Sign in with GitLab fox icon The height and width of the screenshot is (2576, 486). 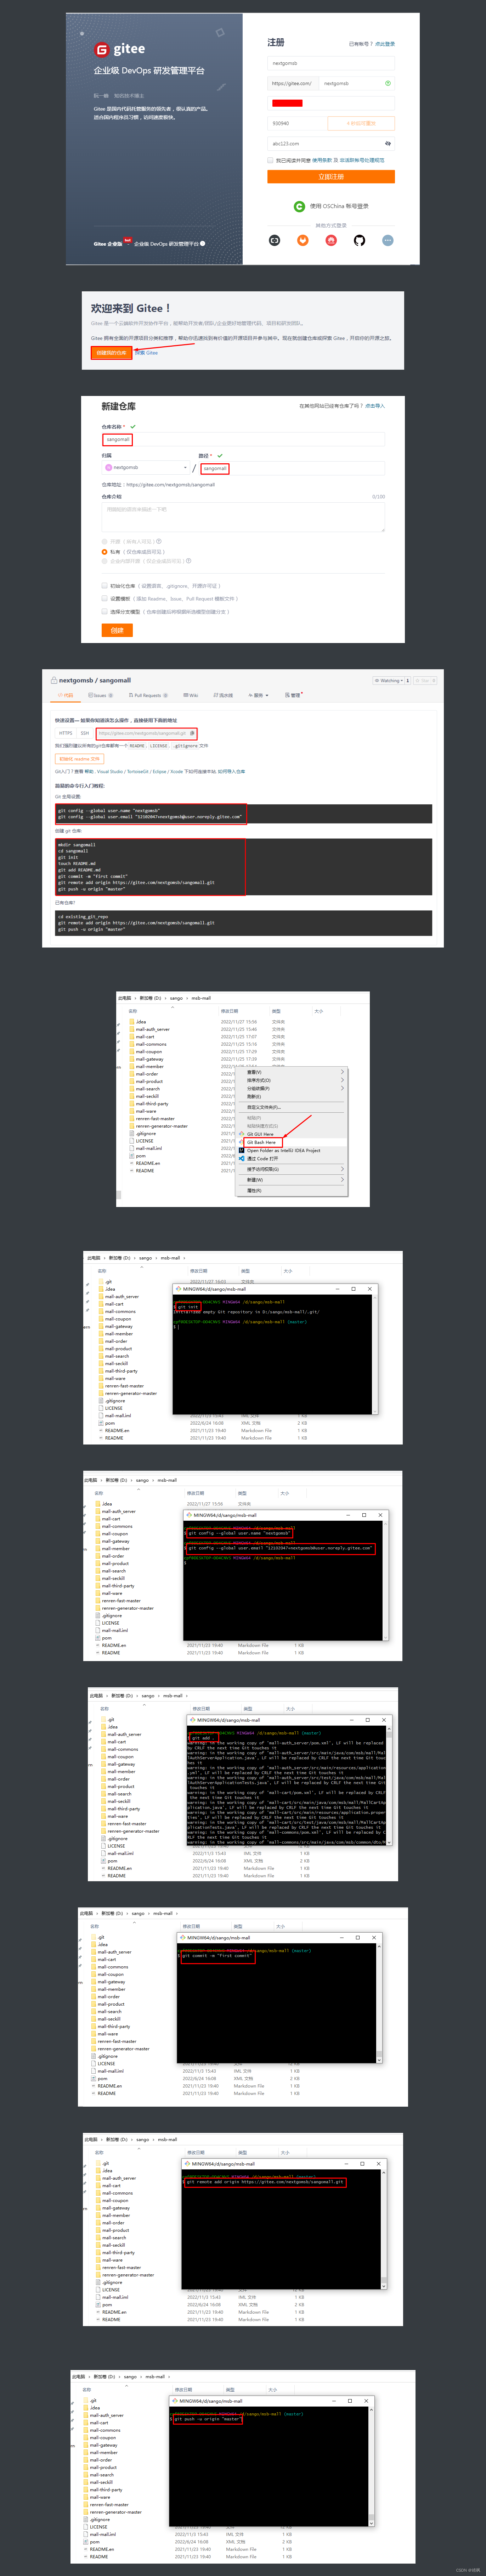coord(302,240)
